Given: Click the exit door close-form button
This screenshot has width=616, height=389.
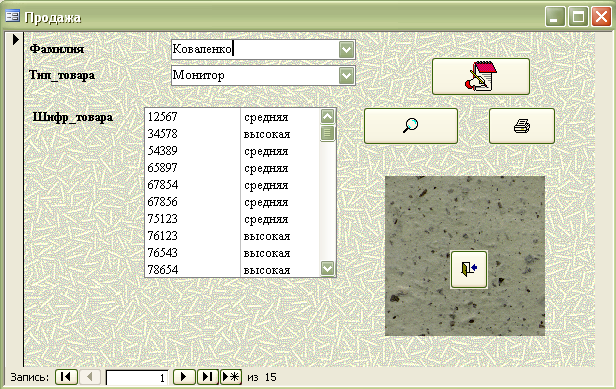Looking at the screenshot, I should 469,269.
